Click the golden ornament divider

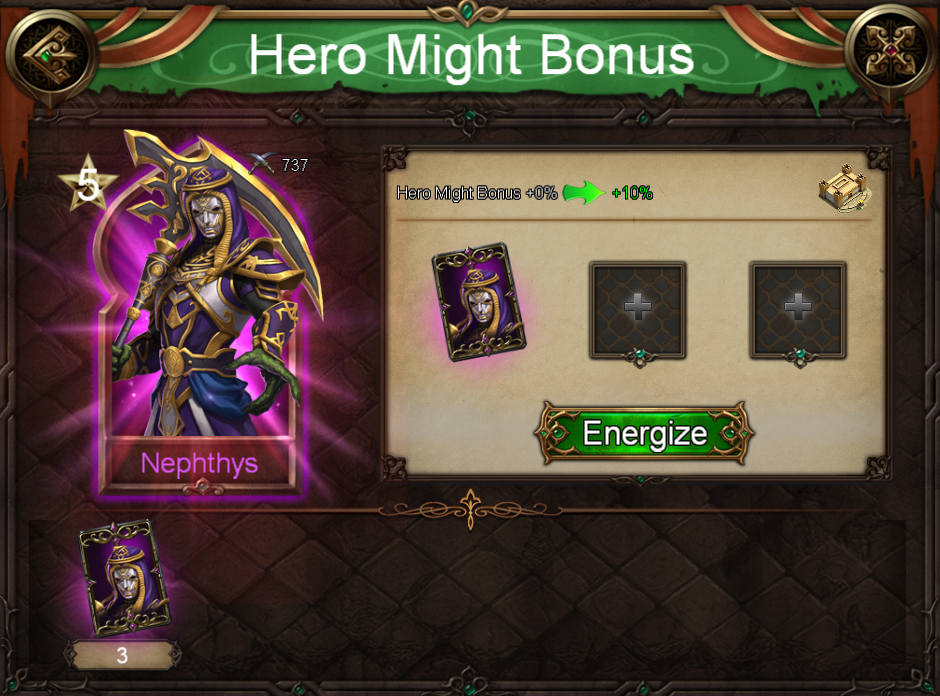[x=471, y=510]
